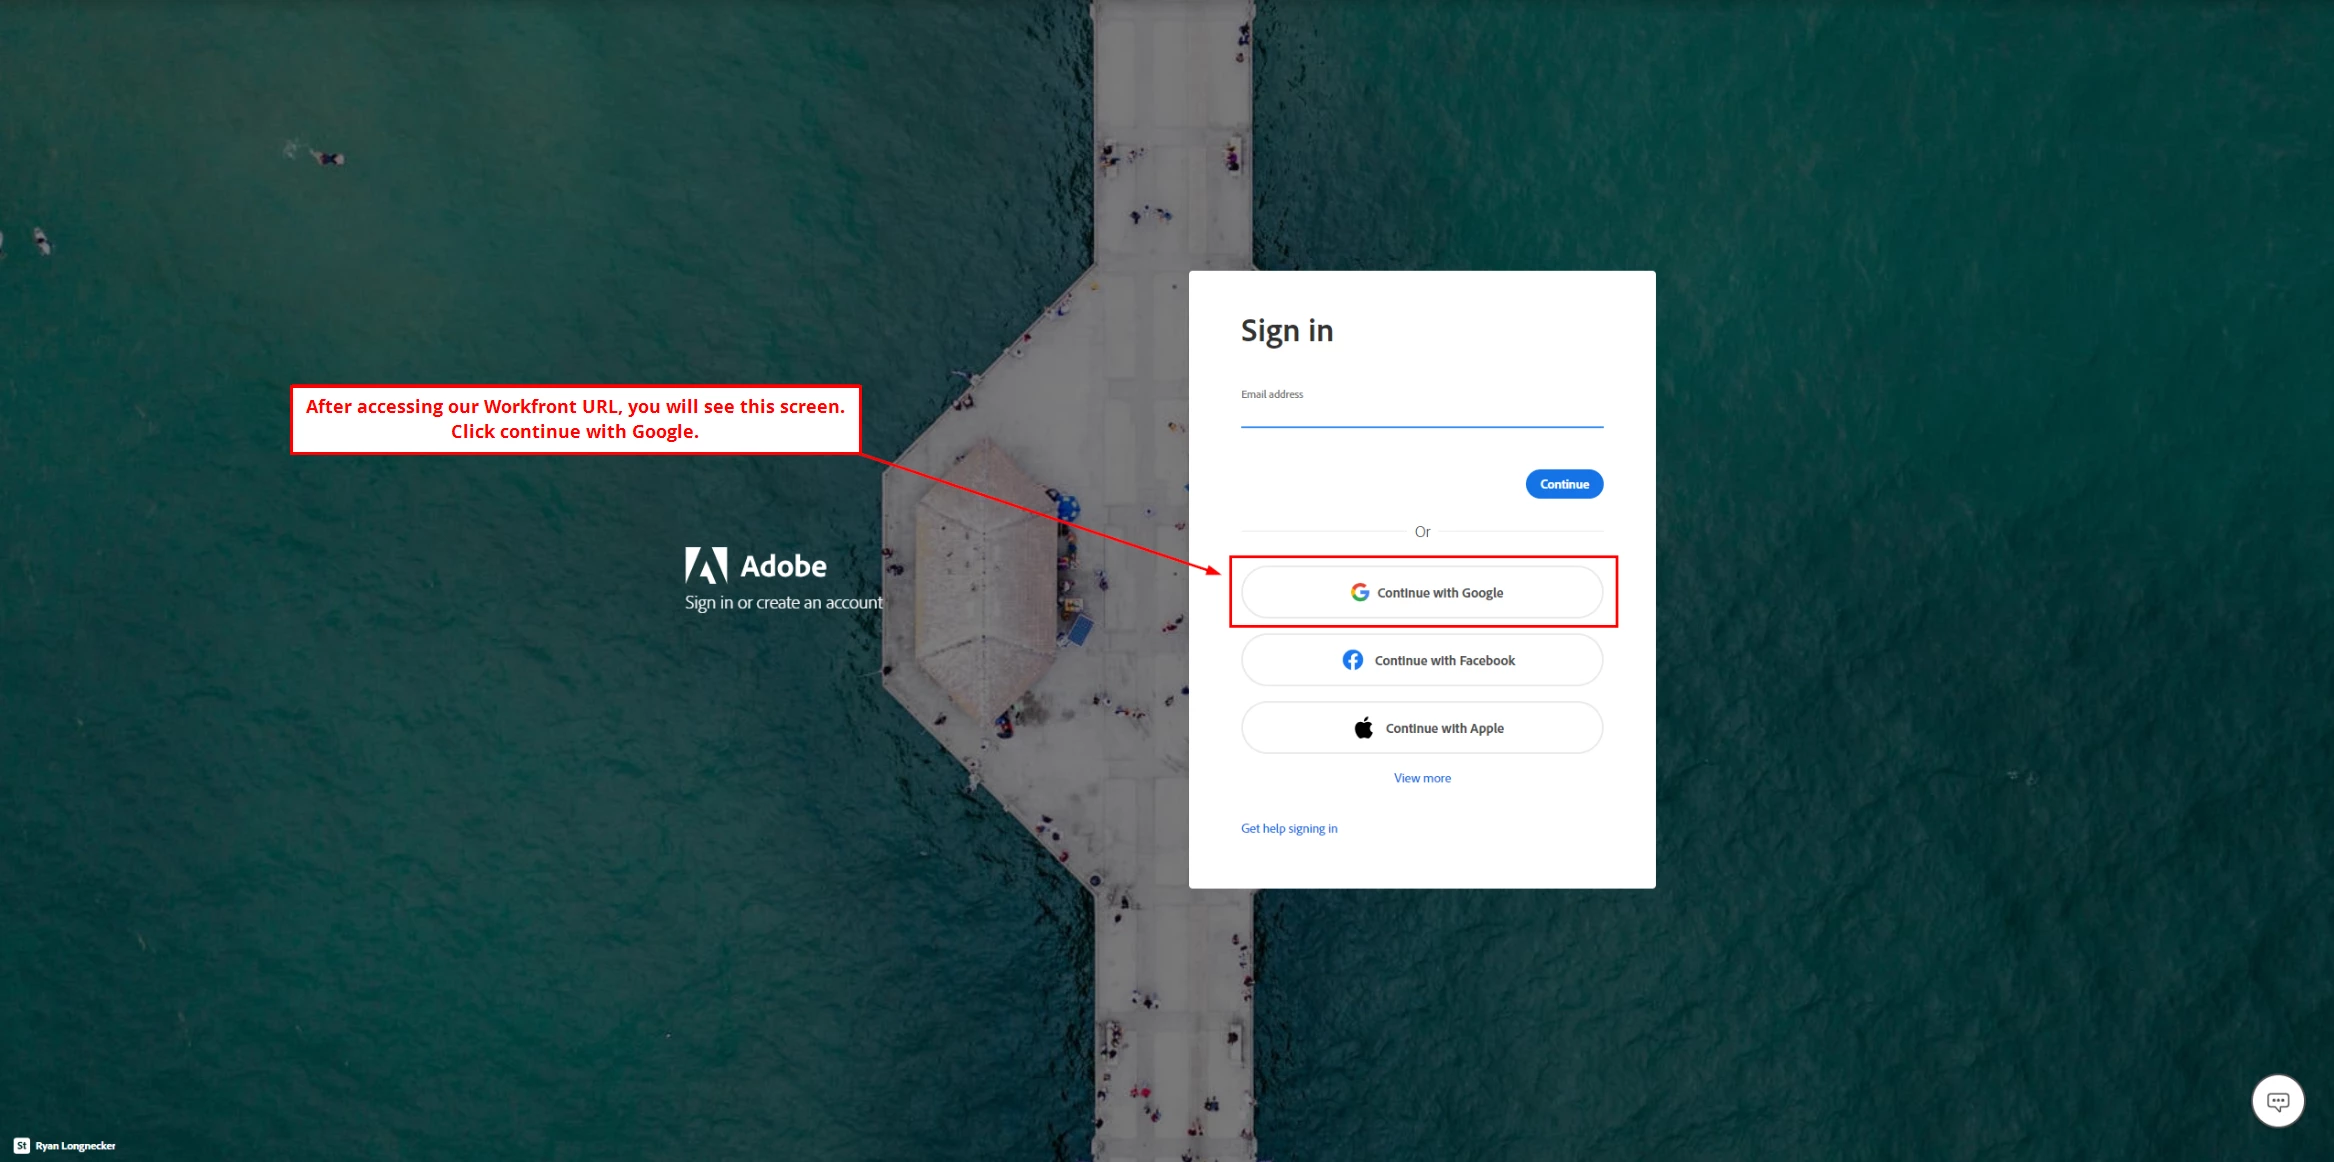This screenshot has width=2334, height=1162.
Task: Click the red Workfront instruction callout box
Action: (575, 420)
